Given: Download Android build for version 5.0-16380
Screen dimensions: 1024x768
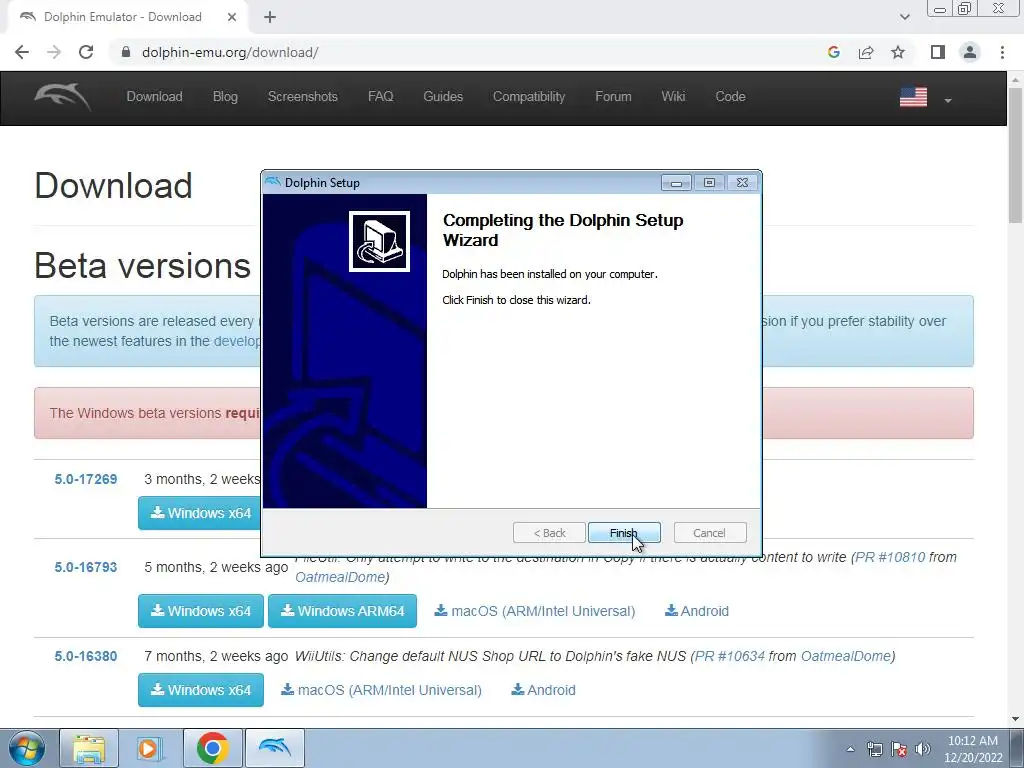Looking at the screenshot, I should [543, 690].
